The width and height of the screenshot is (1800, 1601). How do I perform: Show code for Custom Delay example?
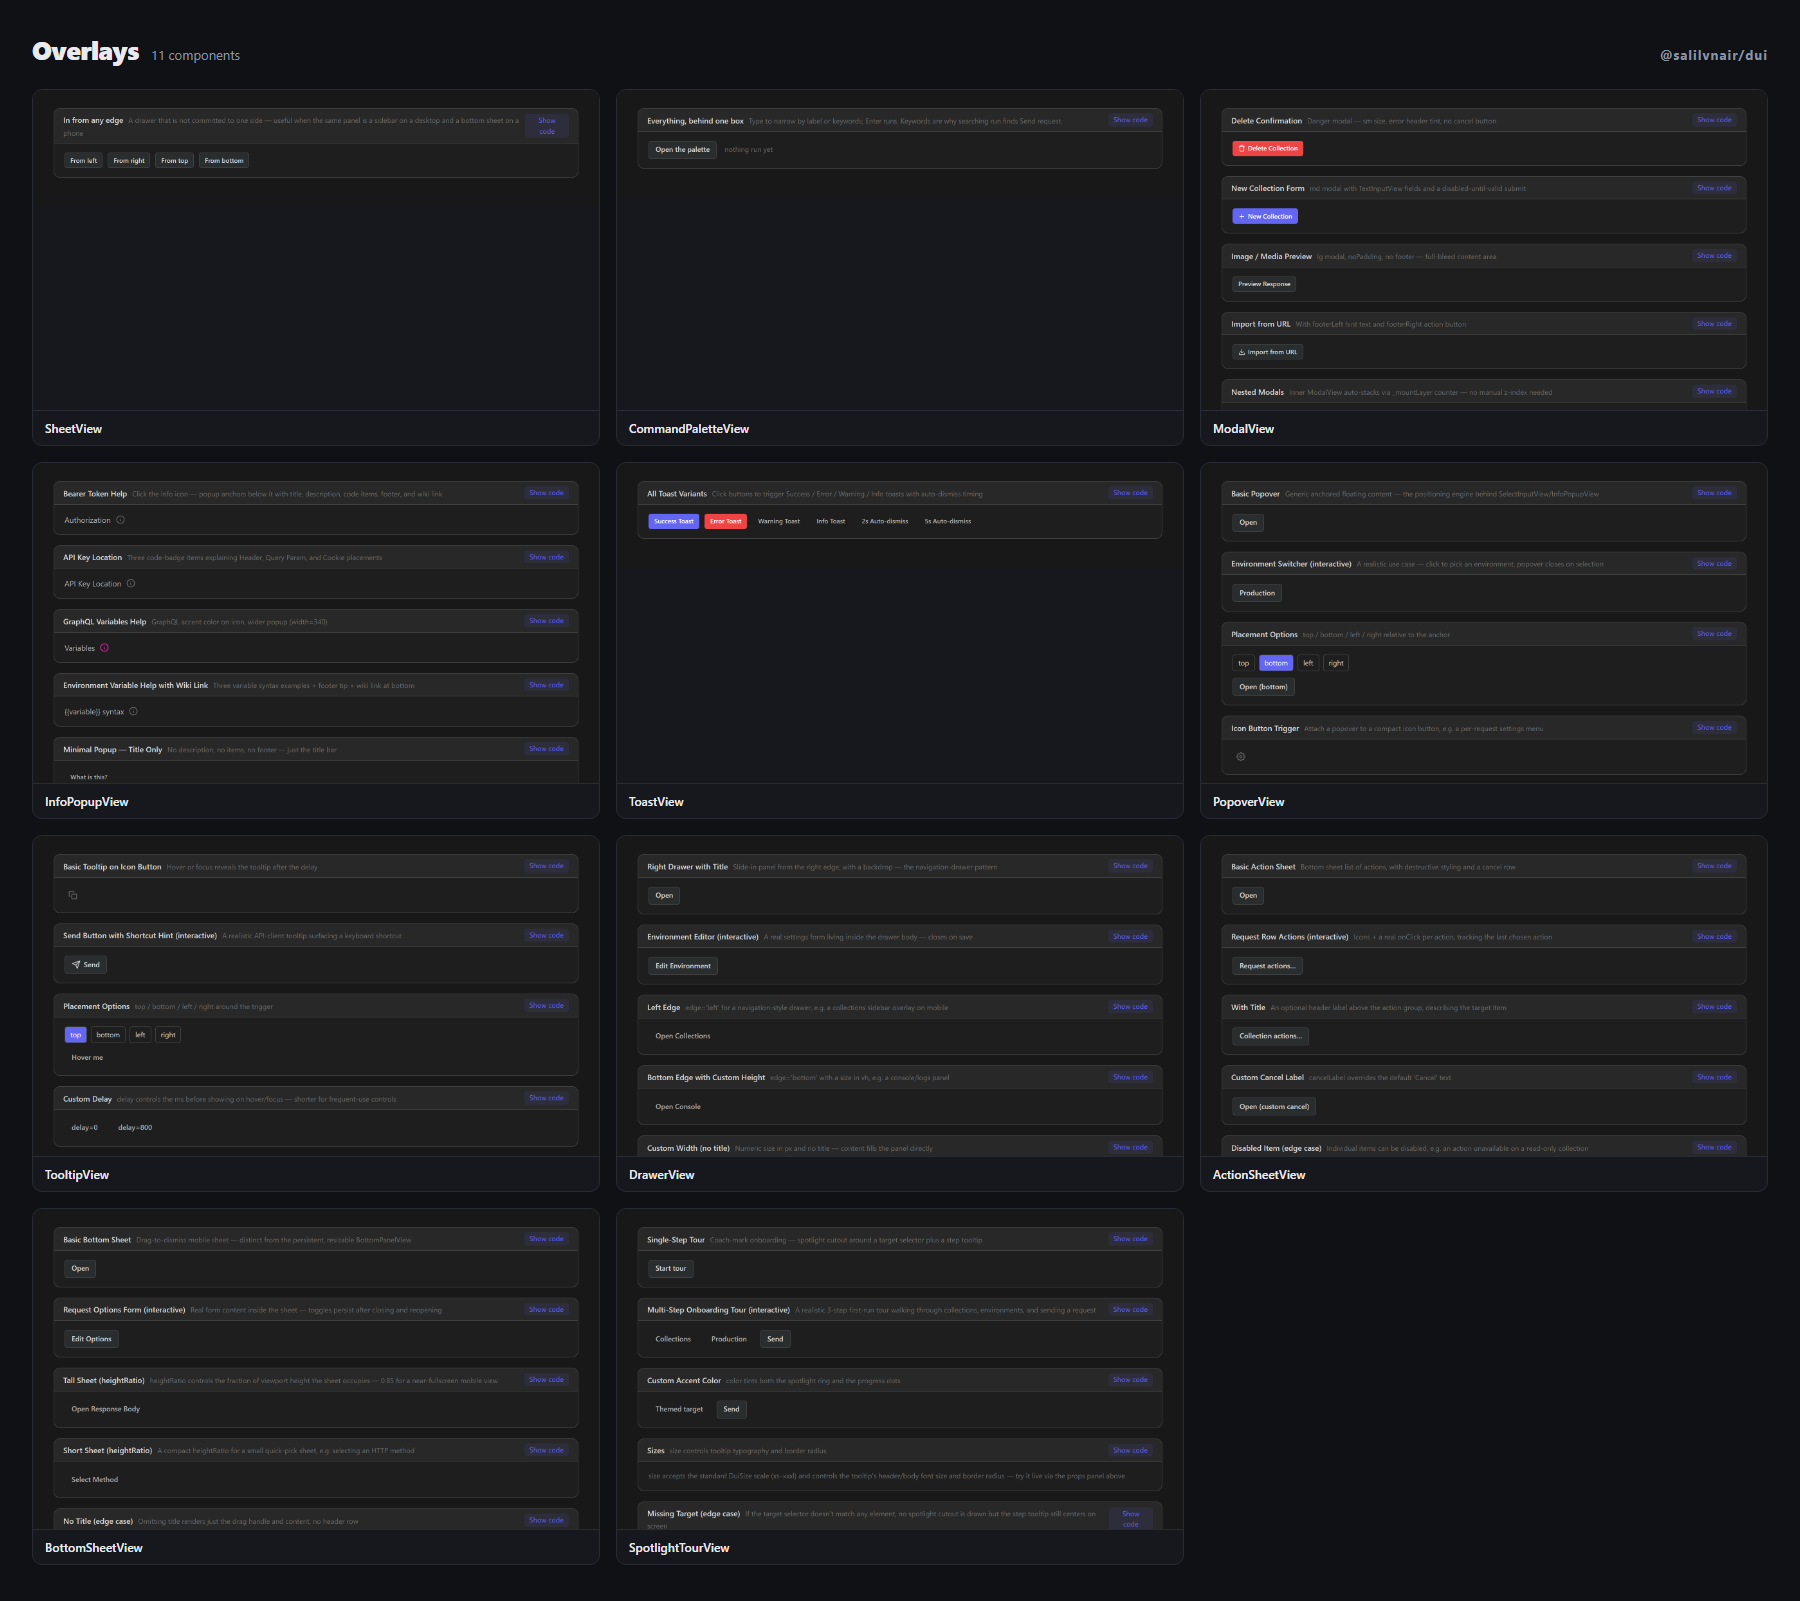pos(547,1098)
